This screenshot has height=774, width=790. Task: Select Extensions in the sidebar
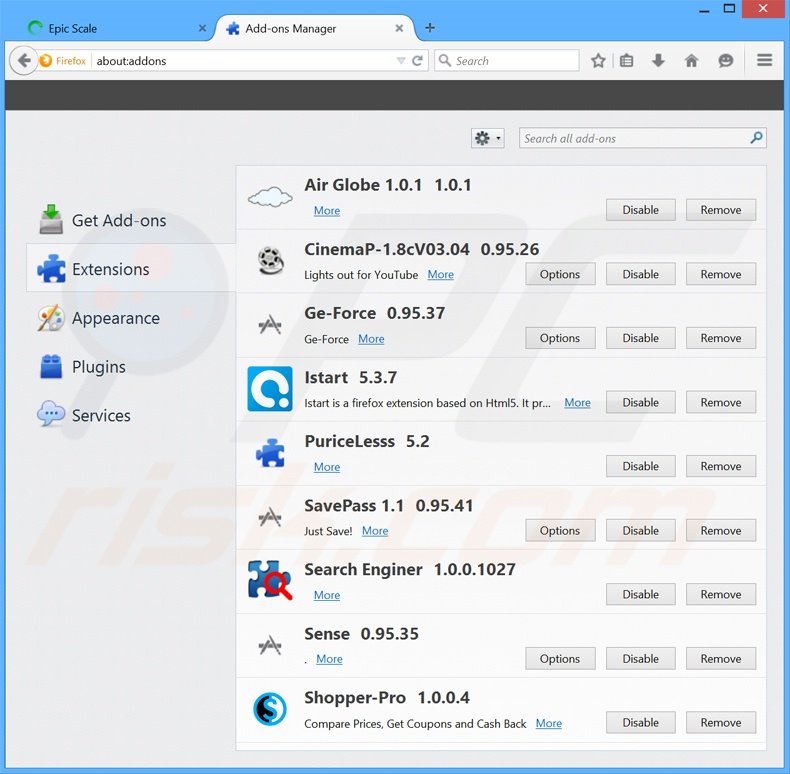[131, 269]
